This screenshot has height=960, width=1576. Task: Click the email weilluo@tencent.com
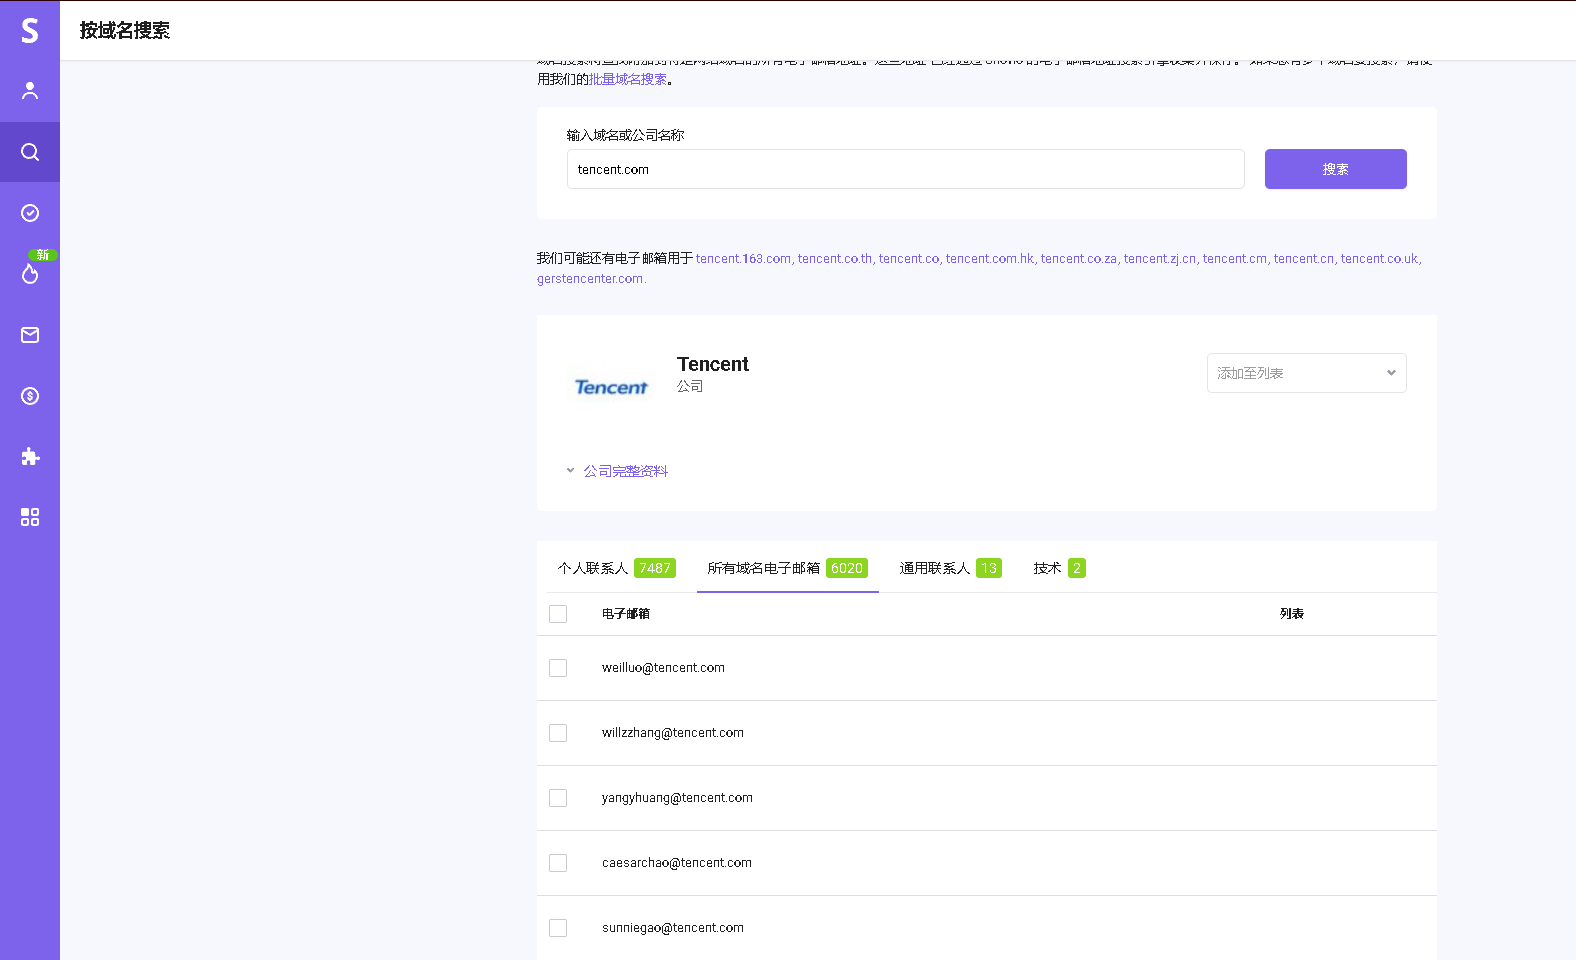tap(663, 668)
